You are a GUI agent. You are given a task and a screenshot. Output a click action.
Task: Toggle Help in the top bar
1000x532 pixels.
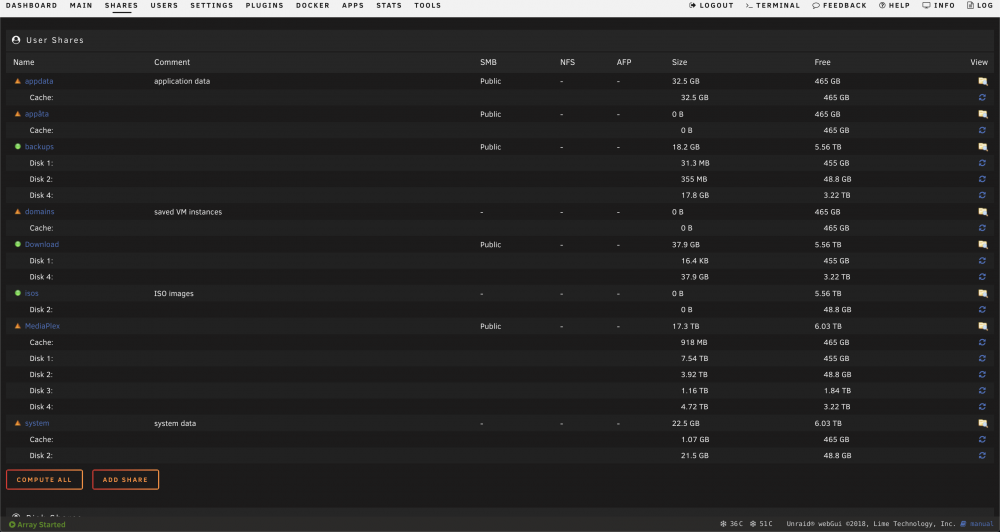click(x=894, y=5)
